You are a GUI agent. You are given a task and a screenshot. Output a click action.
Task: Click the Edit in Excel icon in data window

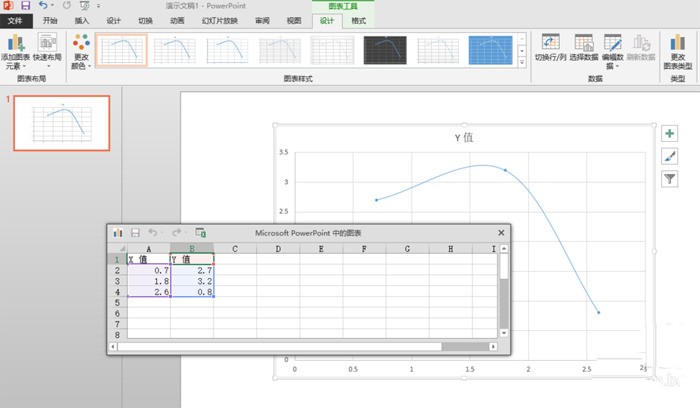200,233
